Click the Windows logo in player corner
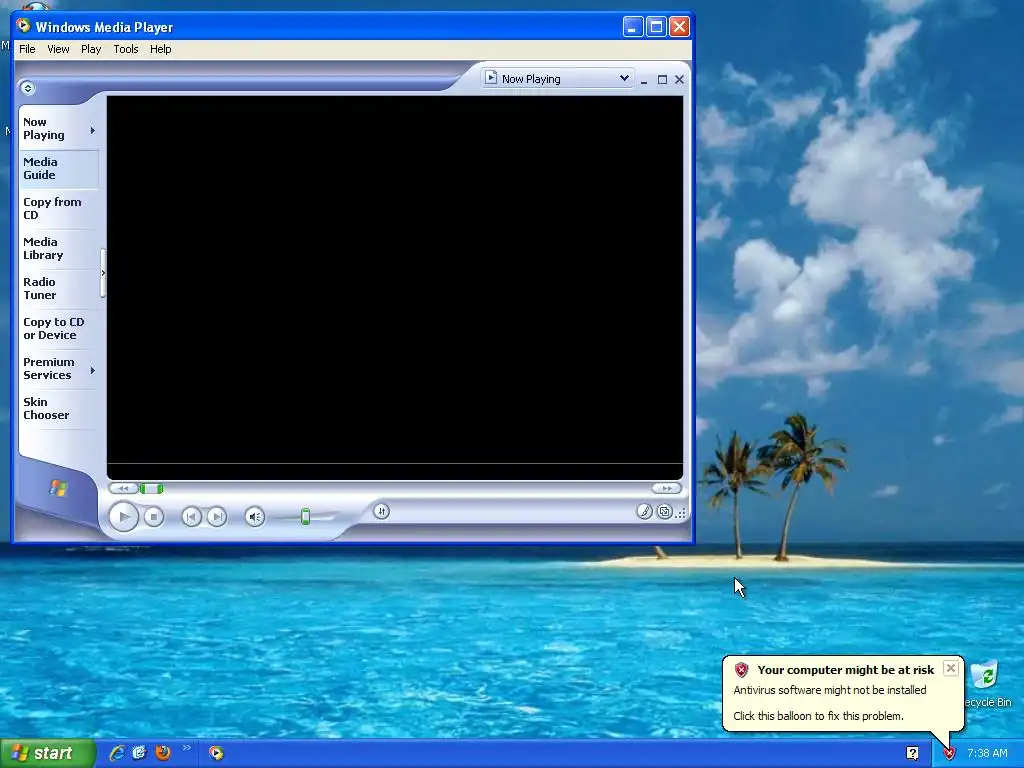Screen dimensions: 1024x768 pyautogui.click(x=58, y=487)
